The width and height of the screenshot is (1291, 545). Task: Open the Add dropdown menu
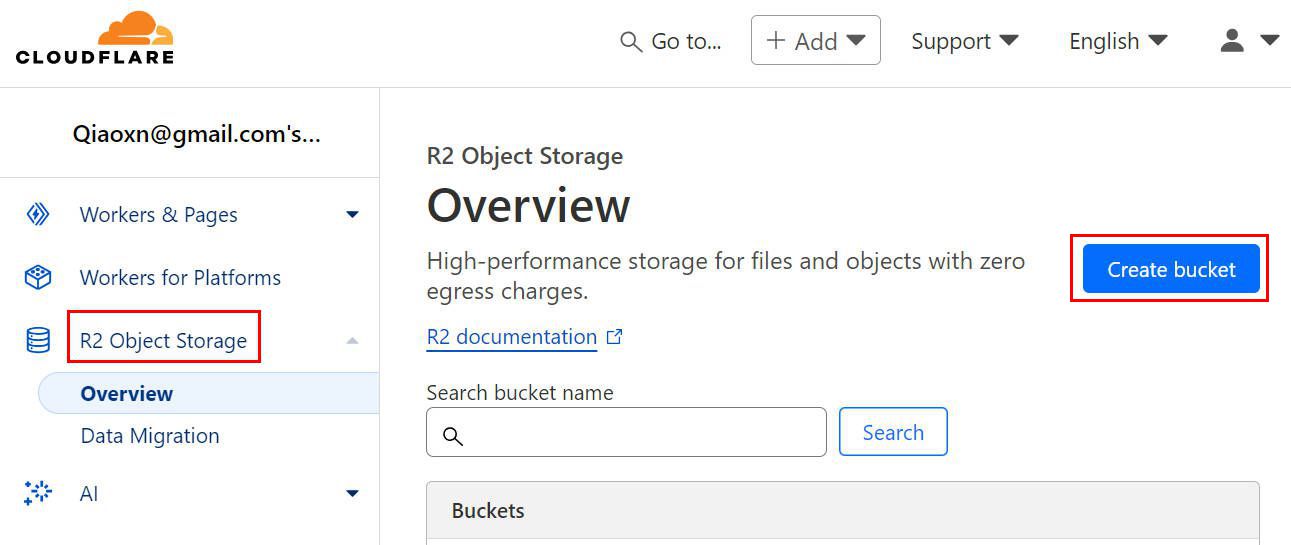pyautogui.click(x=816, y=40)
